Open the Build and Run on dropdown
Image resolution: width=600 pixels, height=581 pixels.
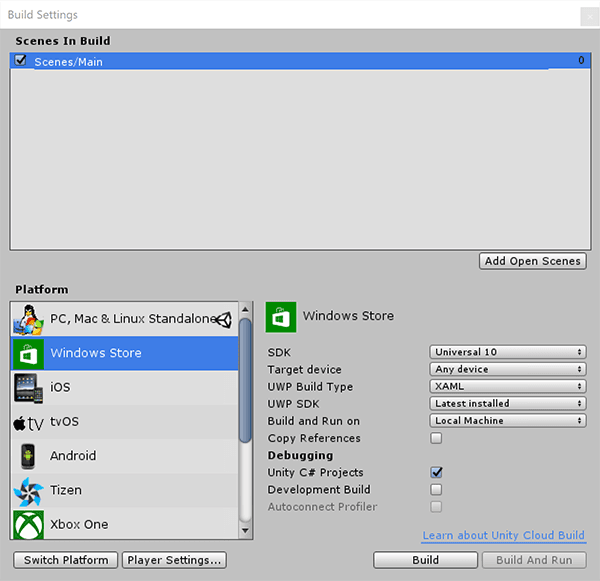(508, 421)
